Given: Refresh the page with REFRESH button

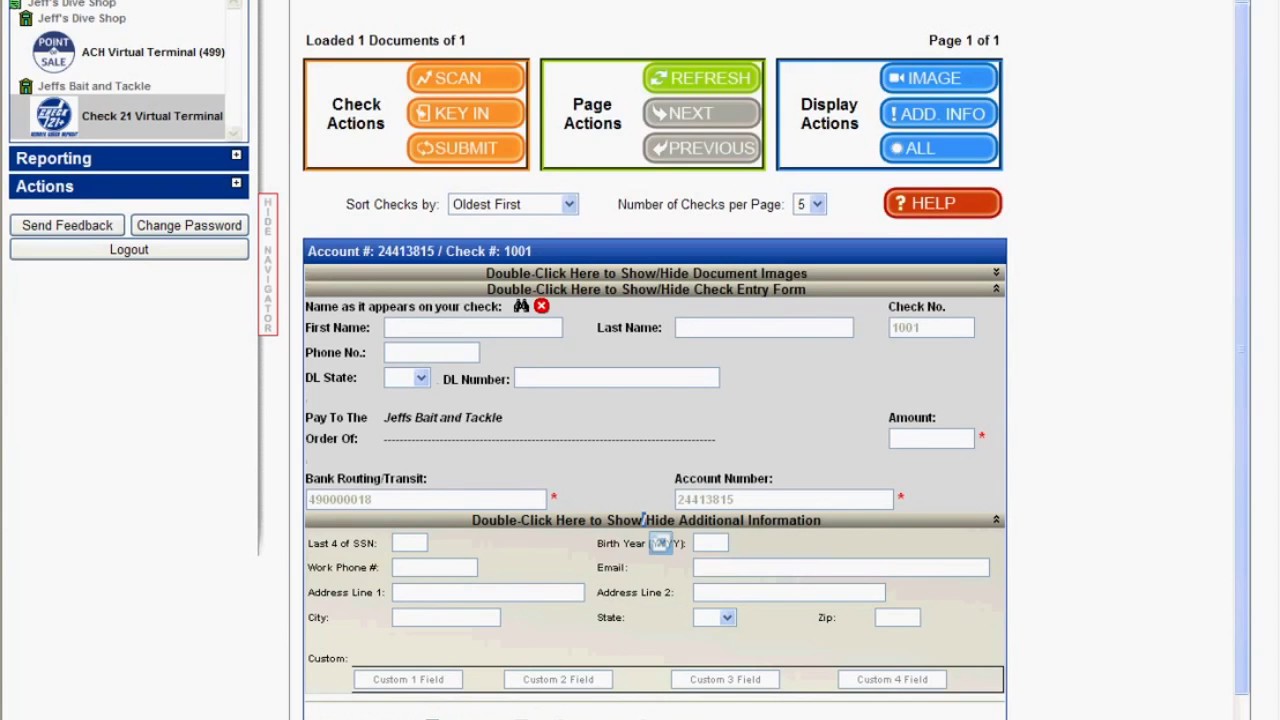Looking at the screenshot, I should pos(702,78).
